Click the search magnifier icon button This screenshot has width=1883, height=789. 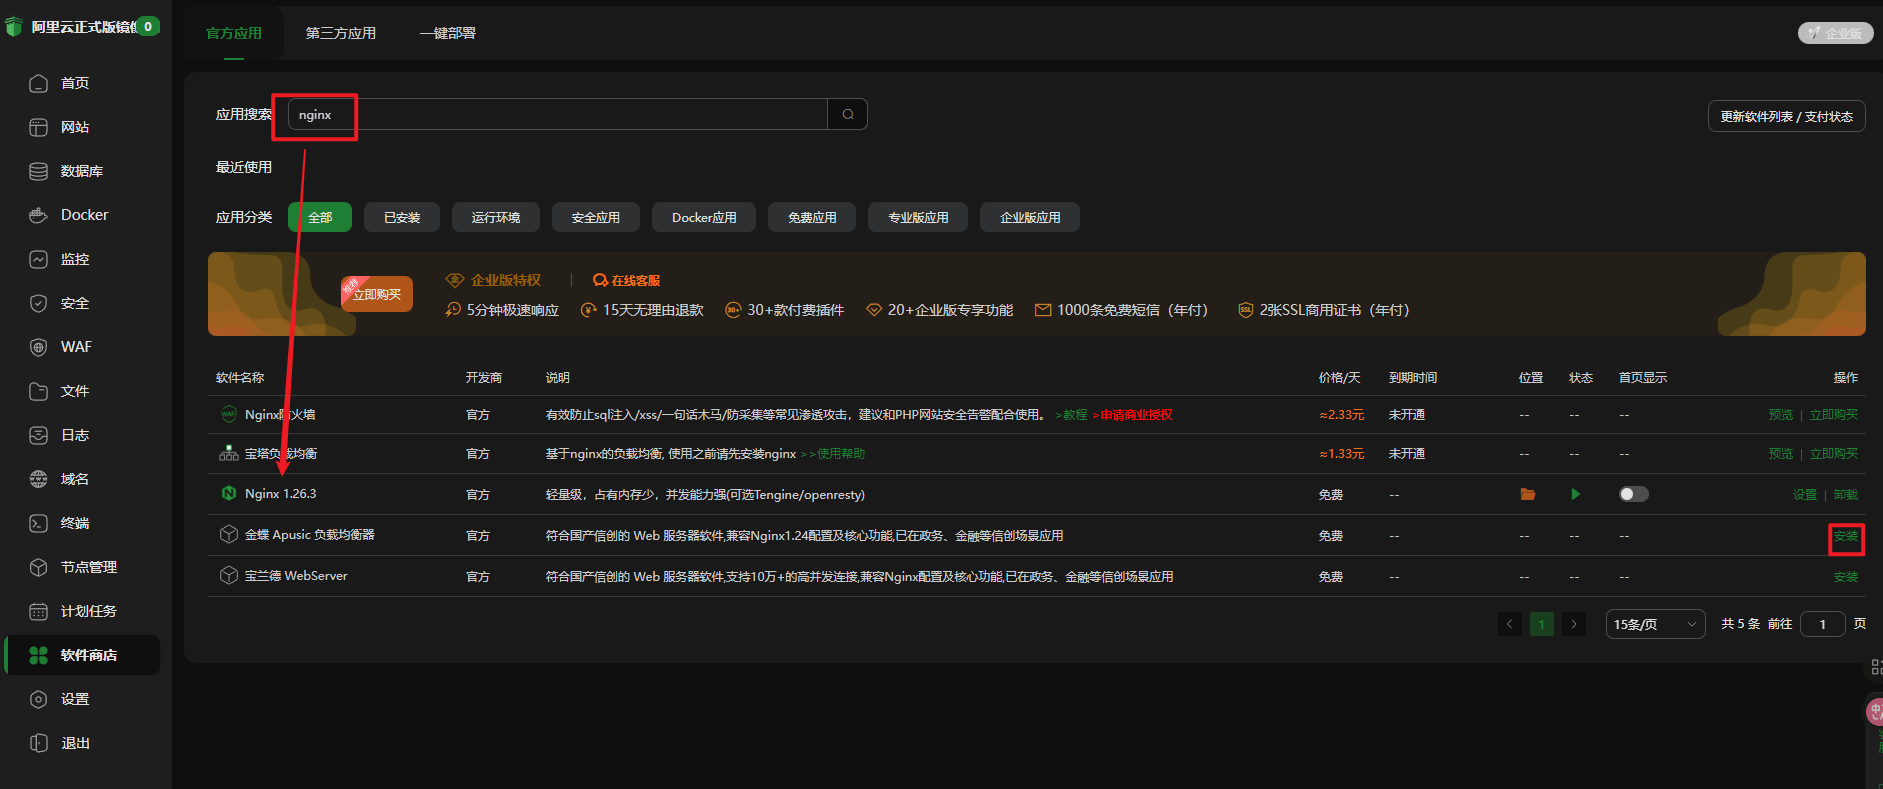pos(847,114)
